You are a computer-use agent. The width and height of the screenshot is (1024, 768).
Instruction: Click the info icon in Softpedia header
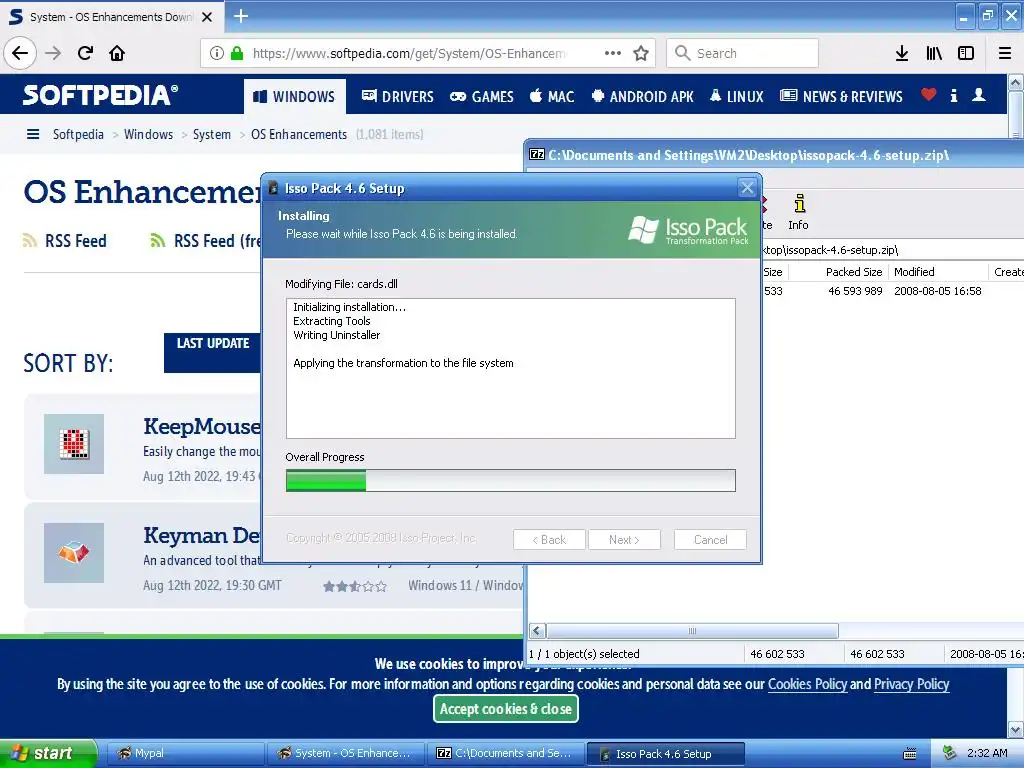pyautogui.click(x=954, y=95)
